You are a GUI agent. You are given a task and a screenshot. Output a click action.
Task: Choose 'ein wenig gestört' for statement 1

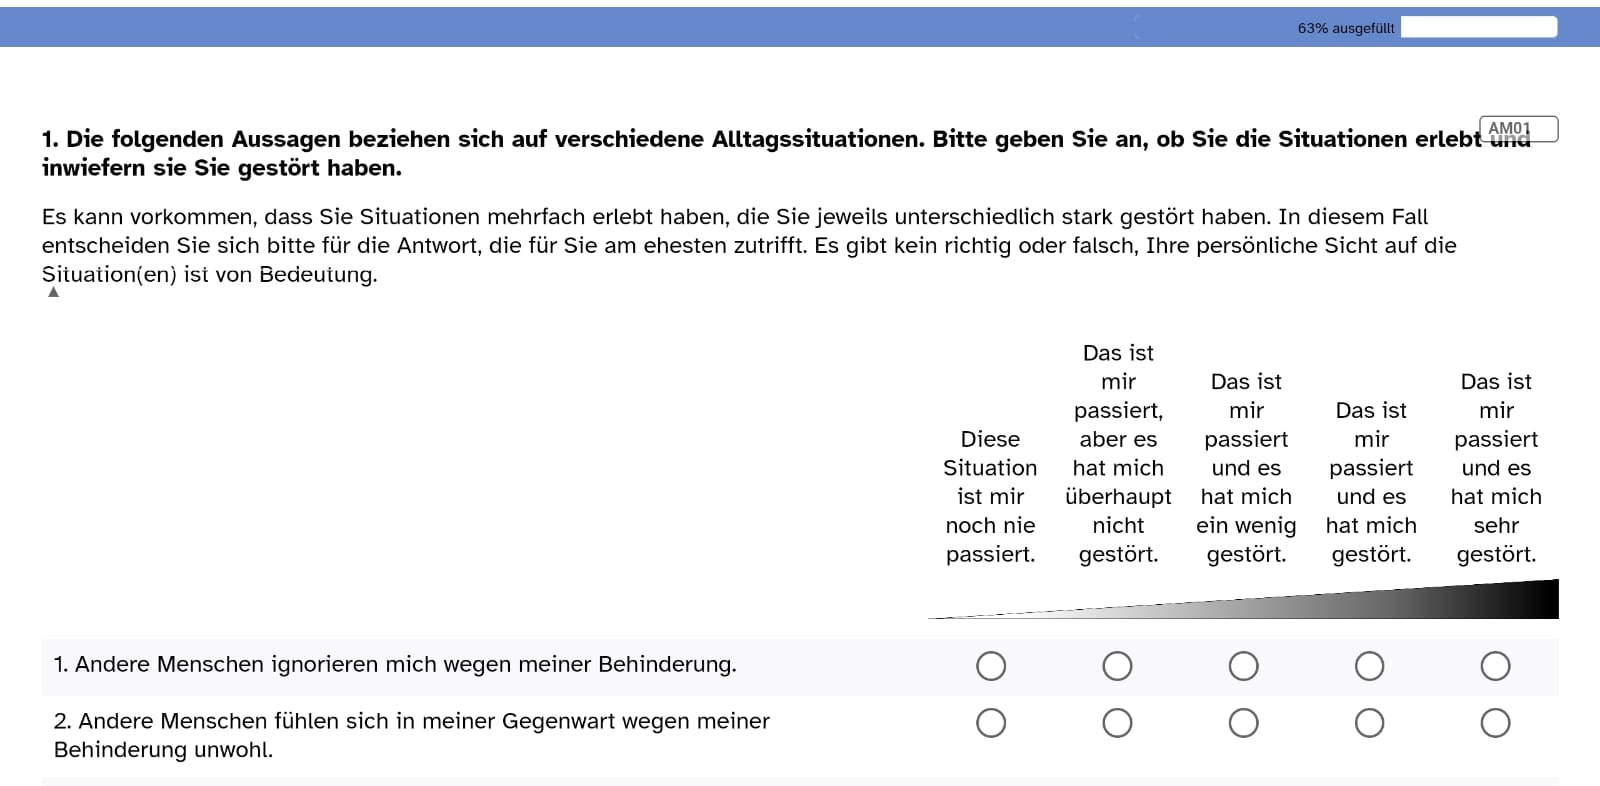click(1243, 666)
